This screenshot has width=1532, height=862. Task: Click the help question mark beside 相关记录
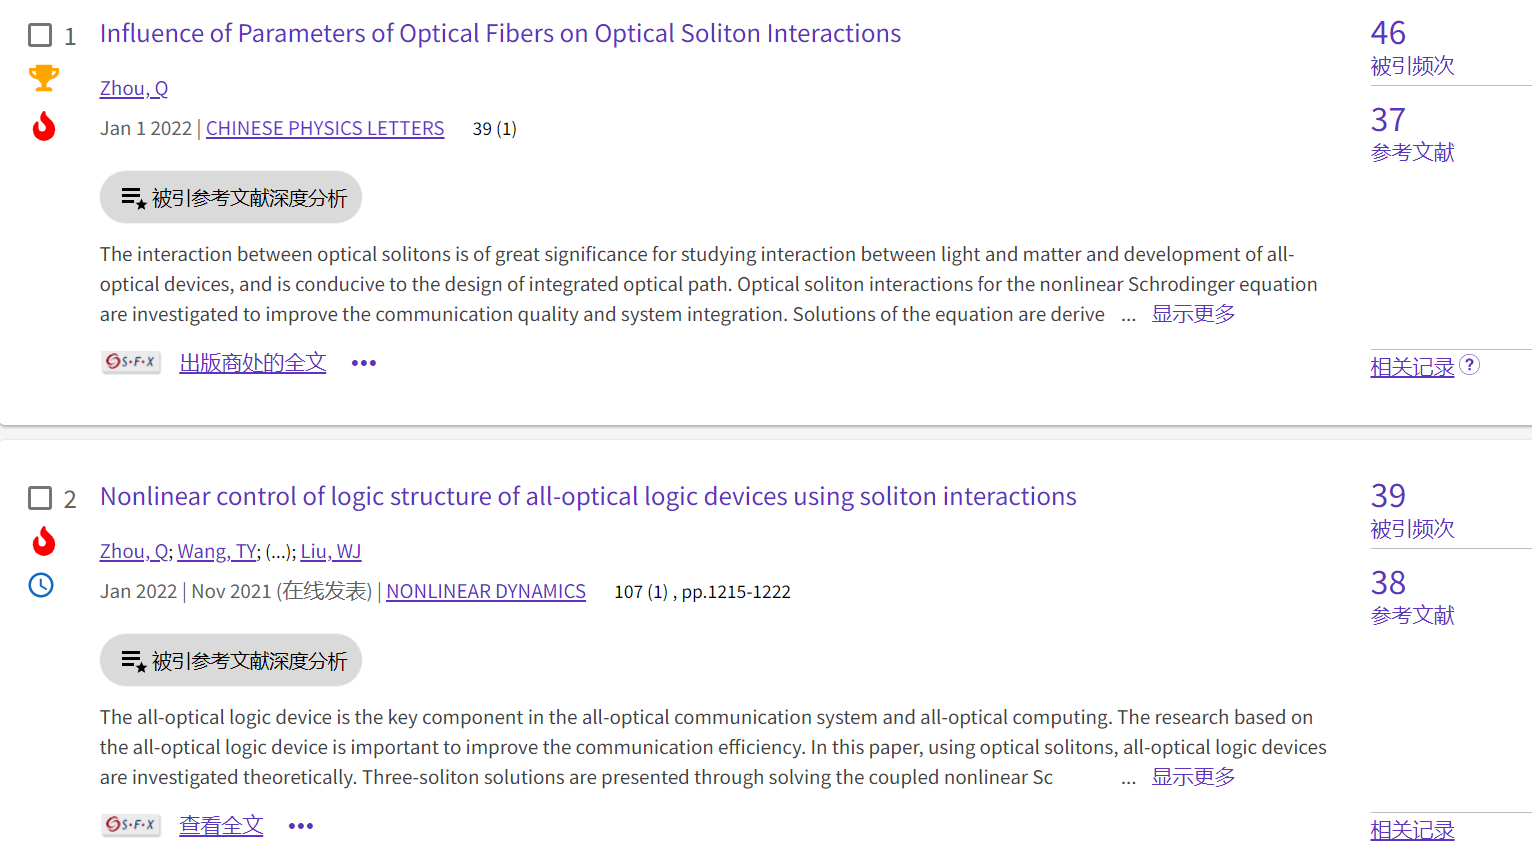(x=1469, y=365)
